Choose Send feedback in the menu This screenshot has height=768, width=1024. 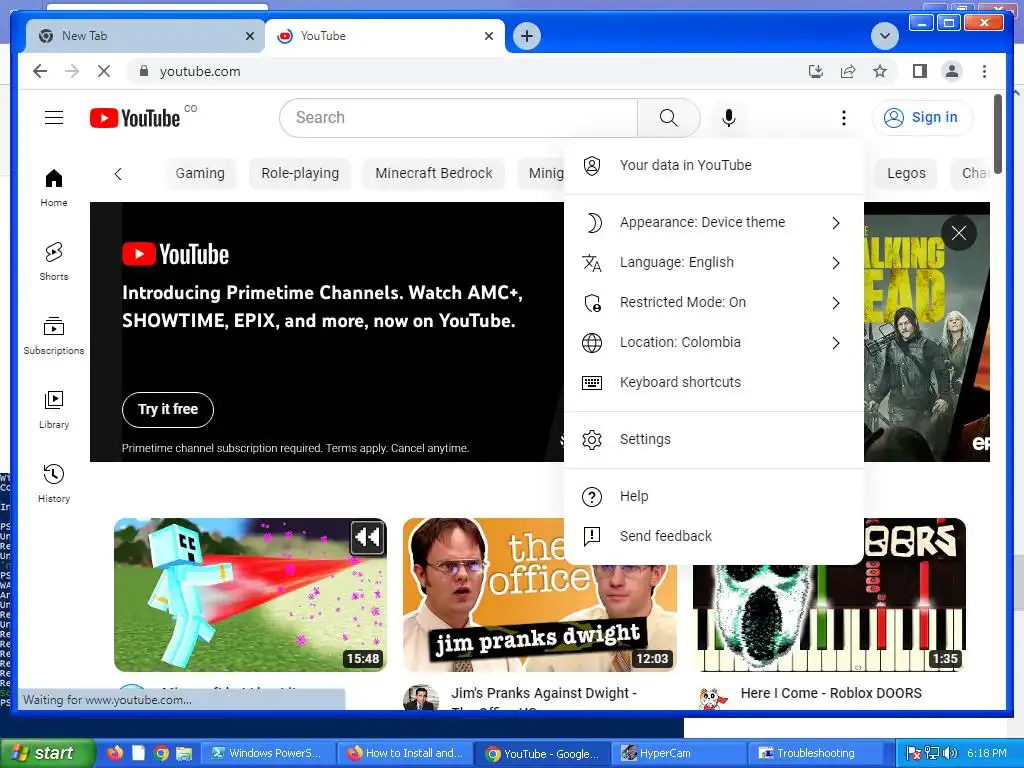(x=714, y=536)
